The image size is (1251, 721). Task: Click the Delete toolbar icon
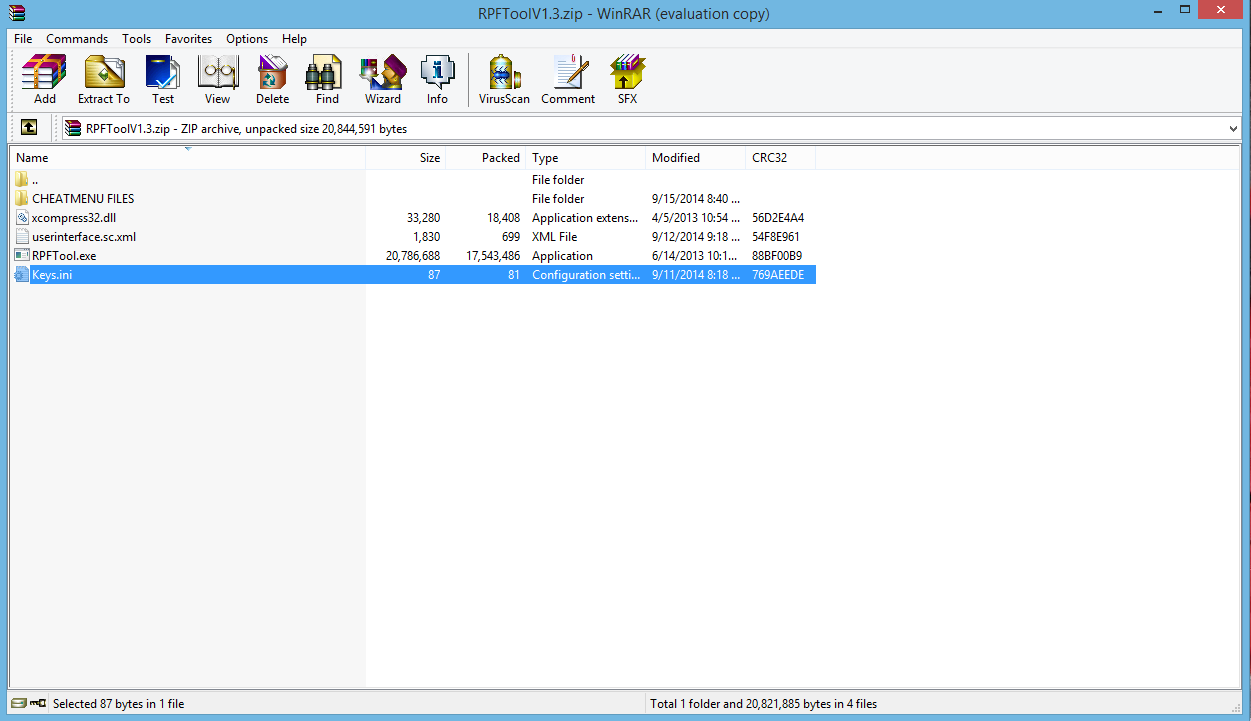pos(272,72)
